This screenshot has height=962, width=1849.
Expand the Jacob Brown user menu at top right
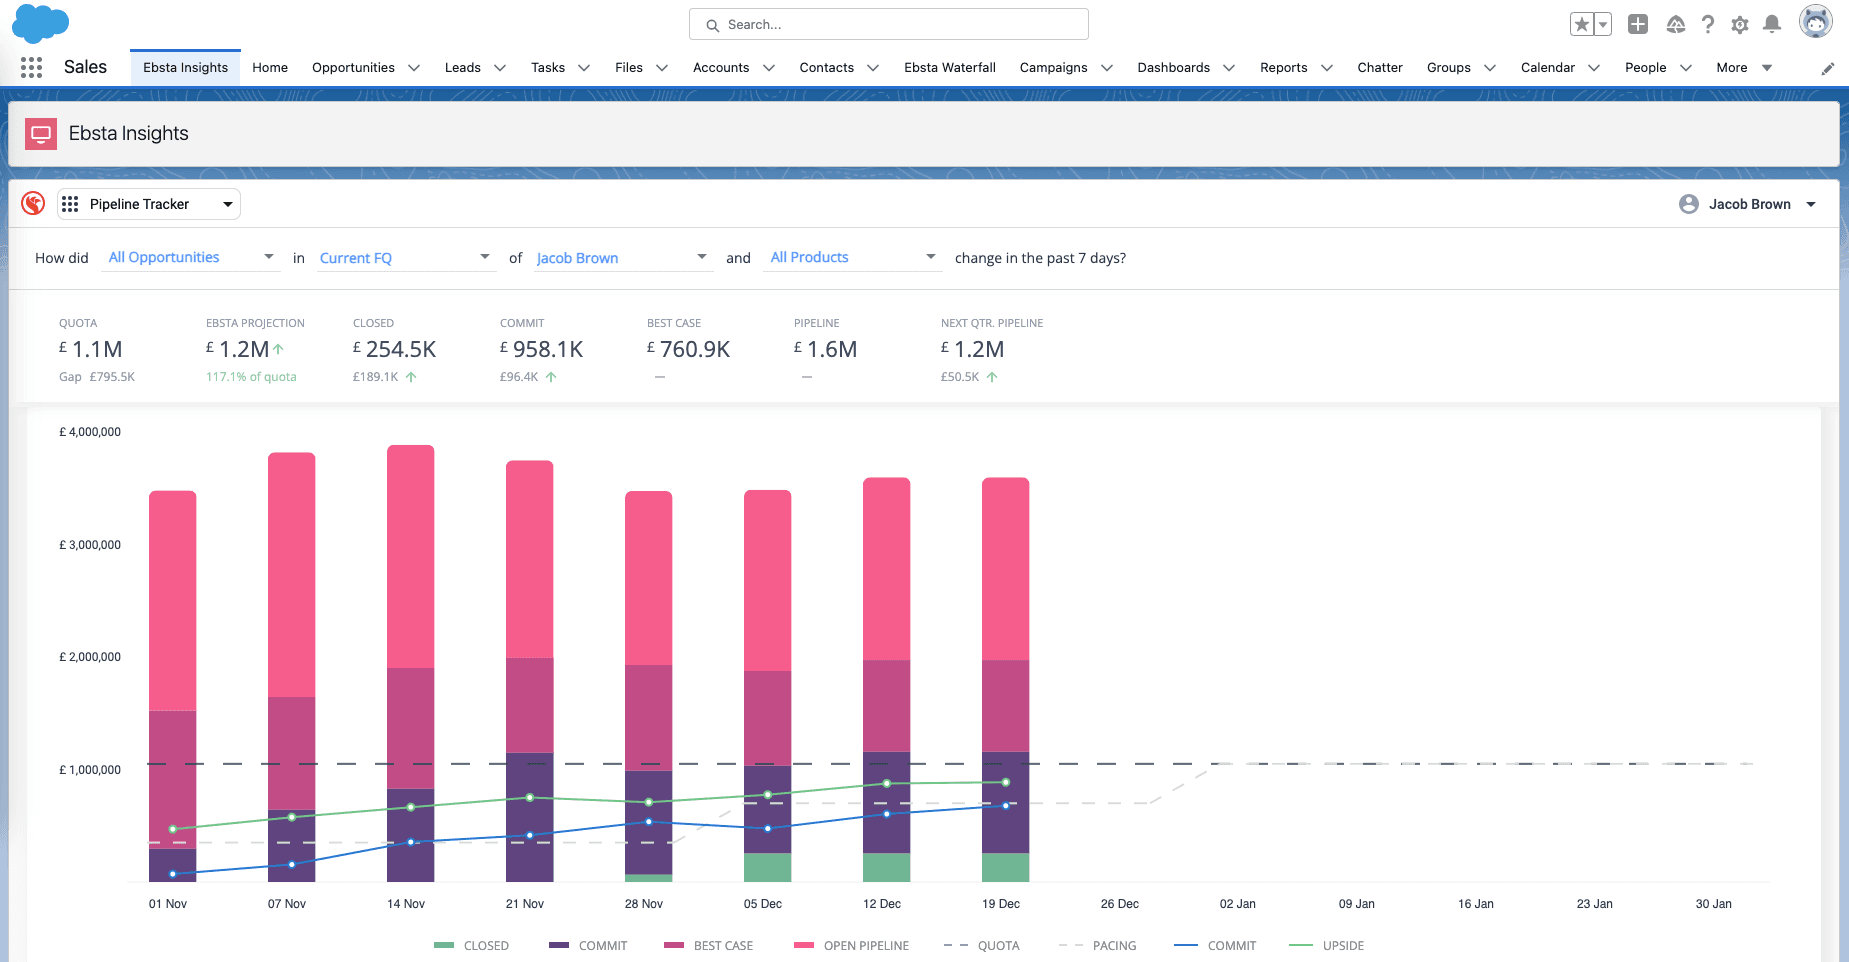pos(1811,204)
